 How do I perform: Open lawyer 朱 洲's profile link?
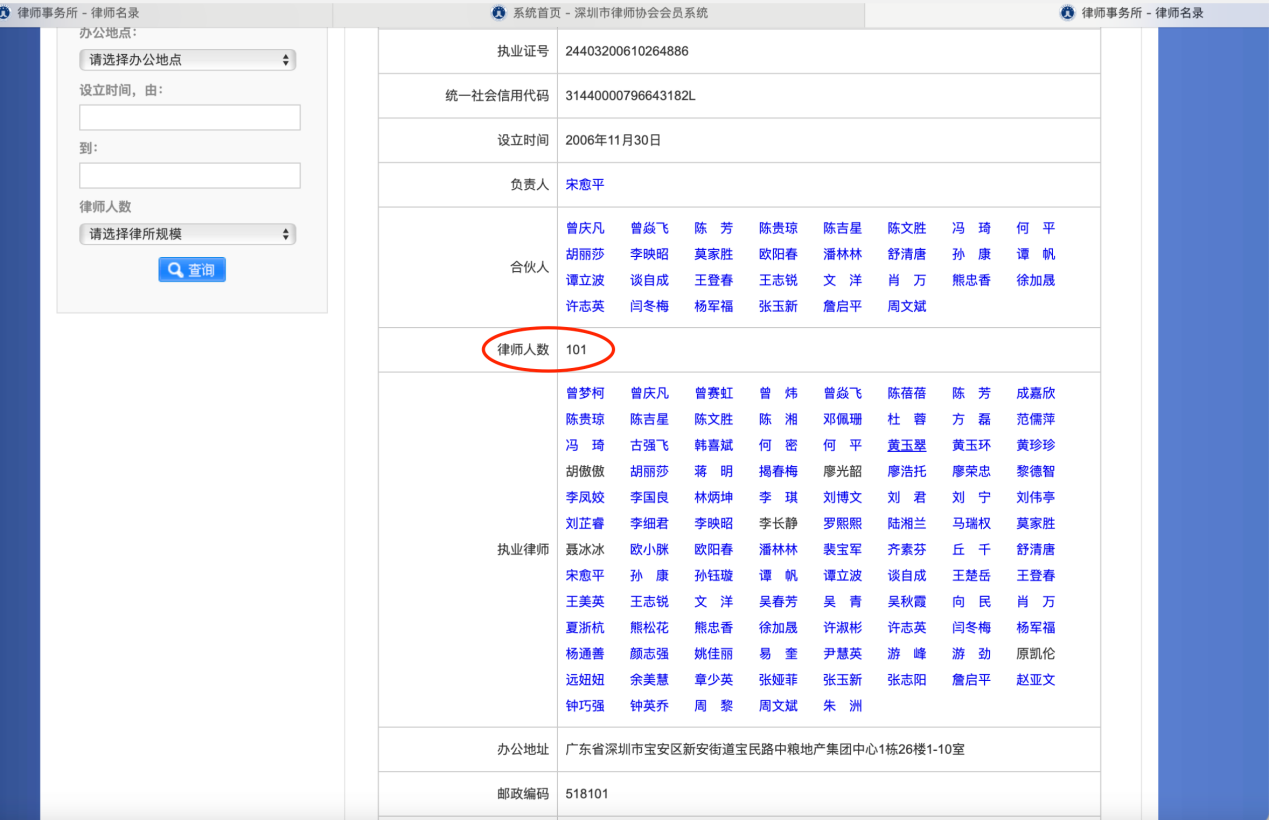point(843,705)
